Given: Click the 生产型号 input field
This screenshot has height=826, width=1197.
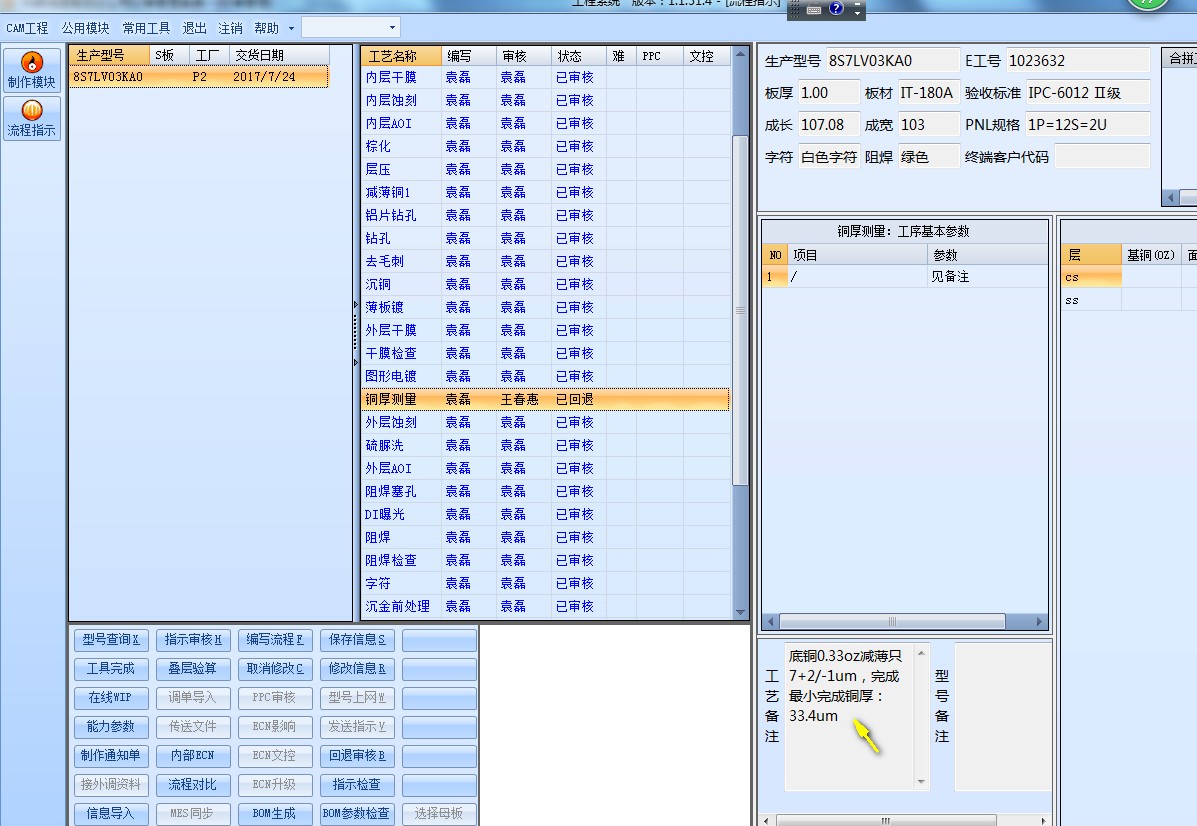Looking at the screenshot, I should 892,60.
